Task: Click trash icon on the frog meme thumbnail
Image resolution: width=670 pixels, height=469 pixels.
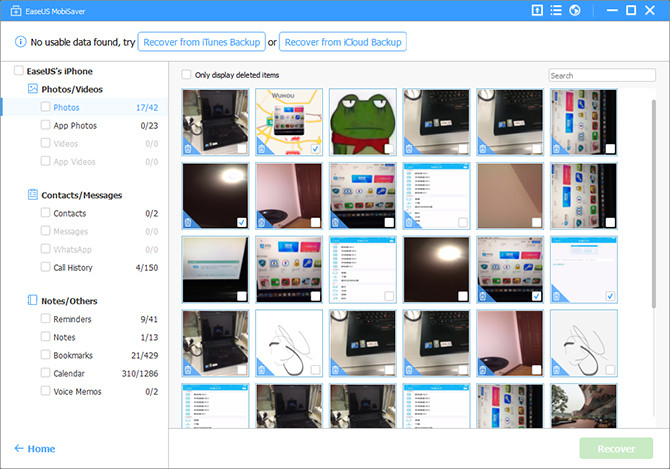Action: [x=336, y=149]
